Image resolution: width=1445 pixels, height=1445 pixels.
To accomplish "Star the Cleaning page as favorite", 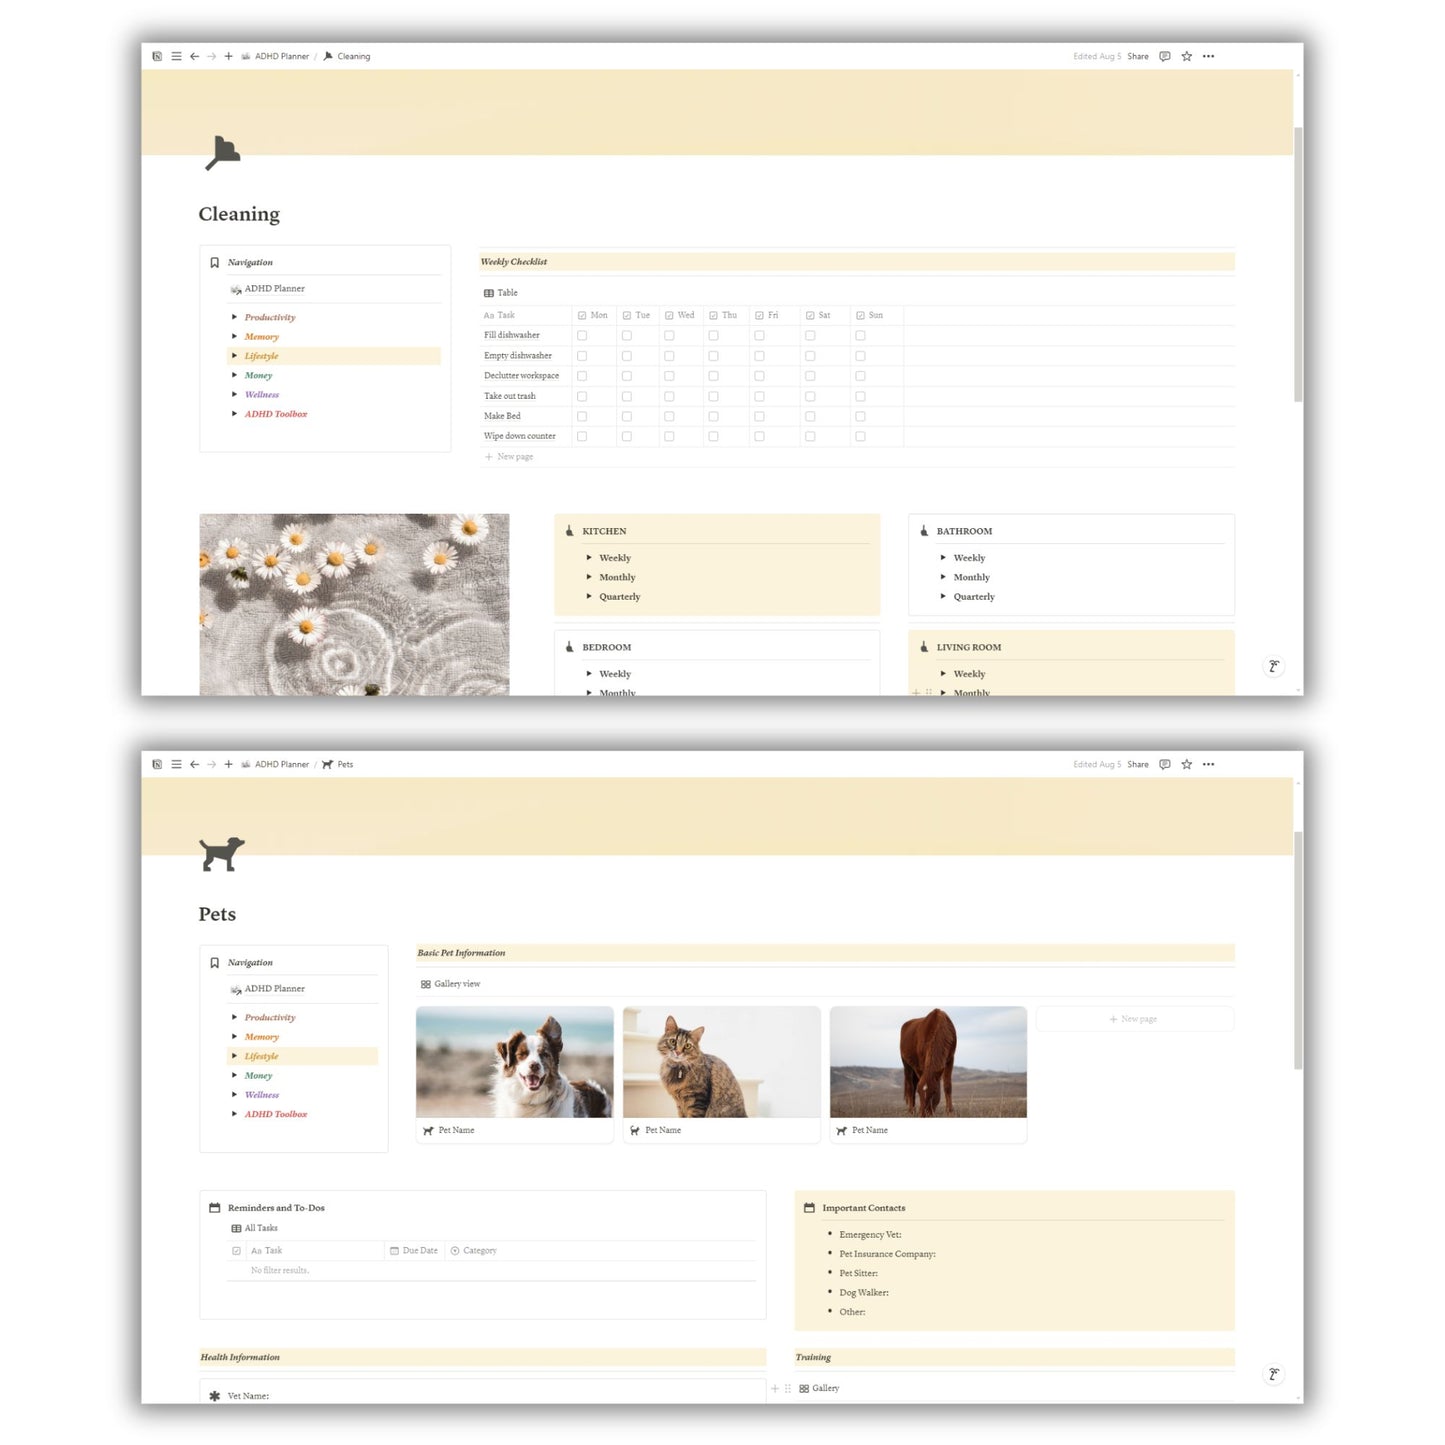I will [1186, 57].
